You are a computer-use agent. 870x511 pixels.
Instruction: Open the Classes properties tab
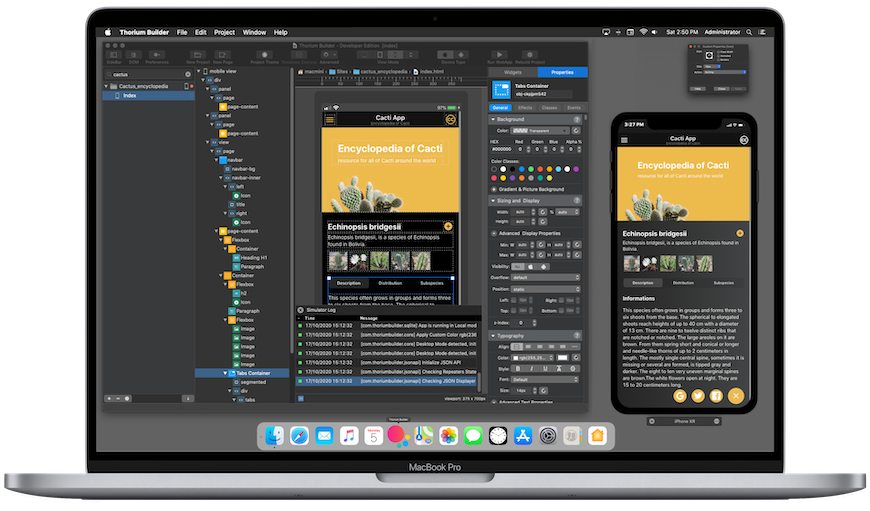pos(549,108)
